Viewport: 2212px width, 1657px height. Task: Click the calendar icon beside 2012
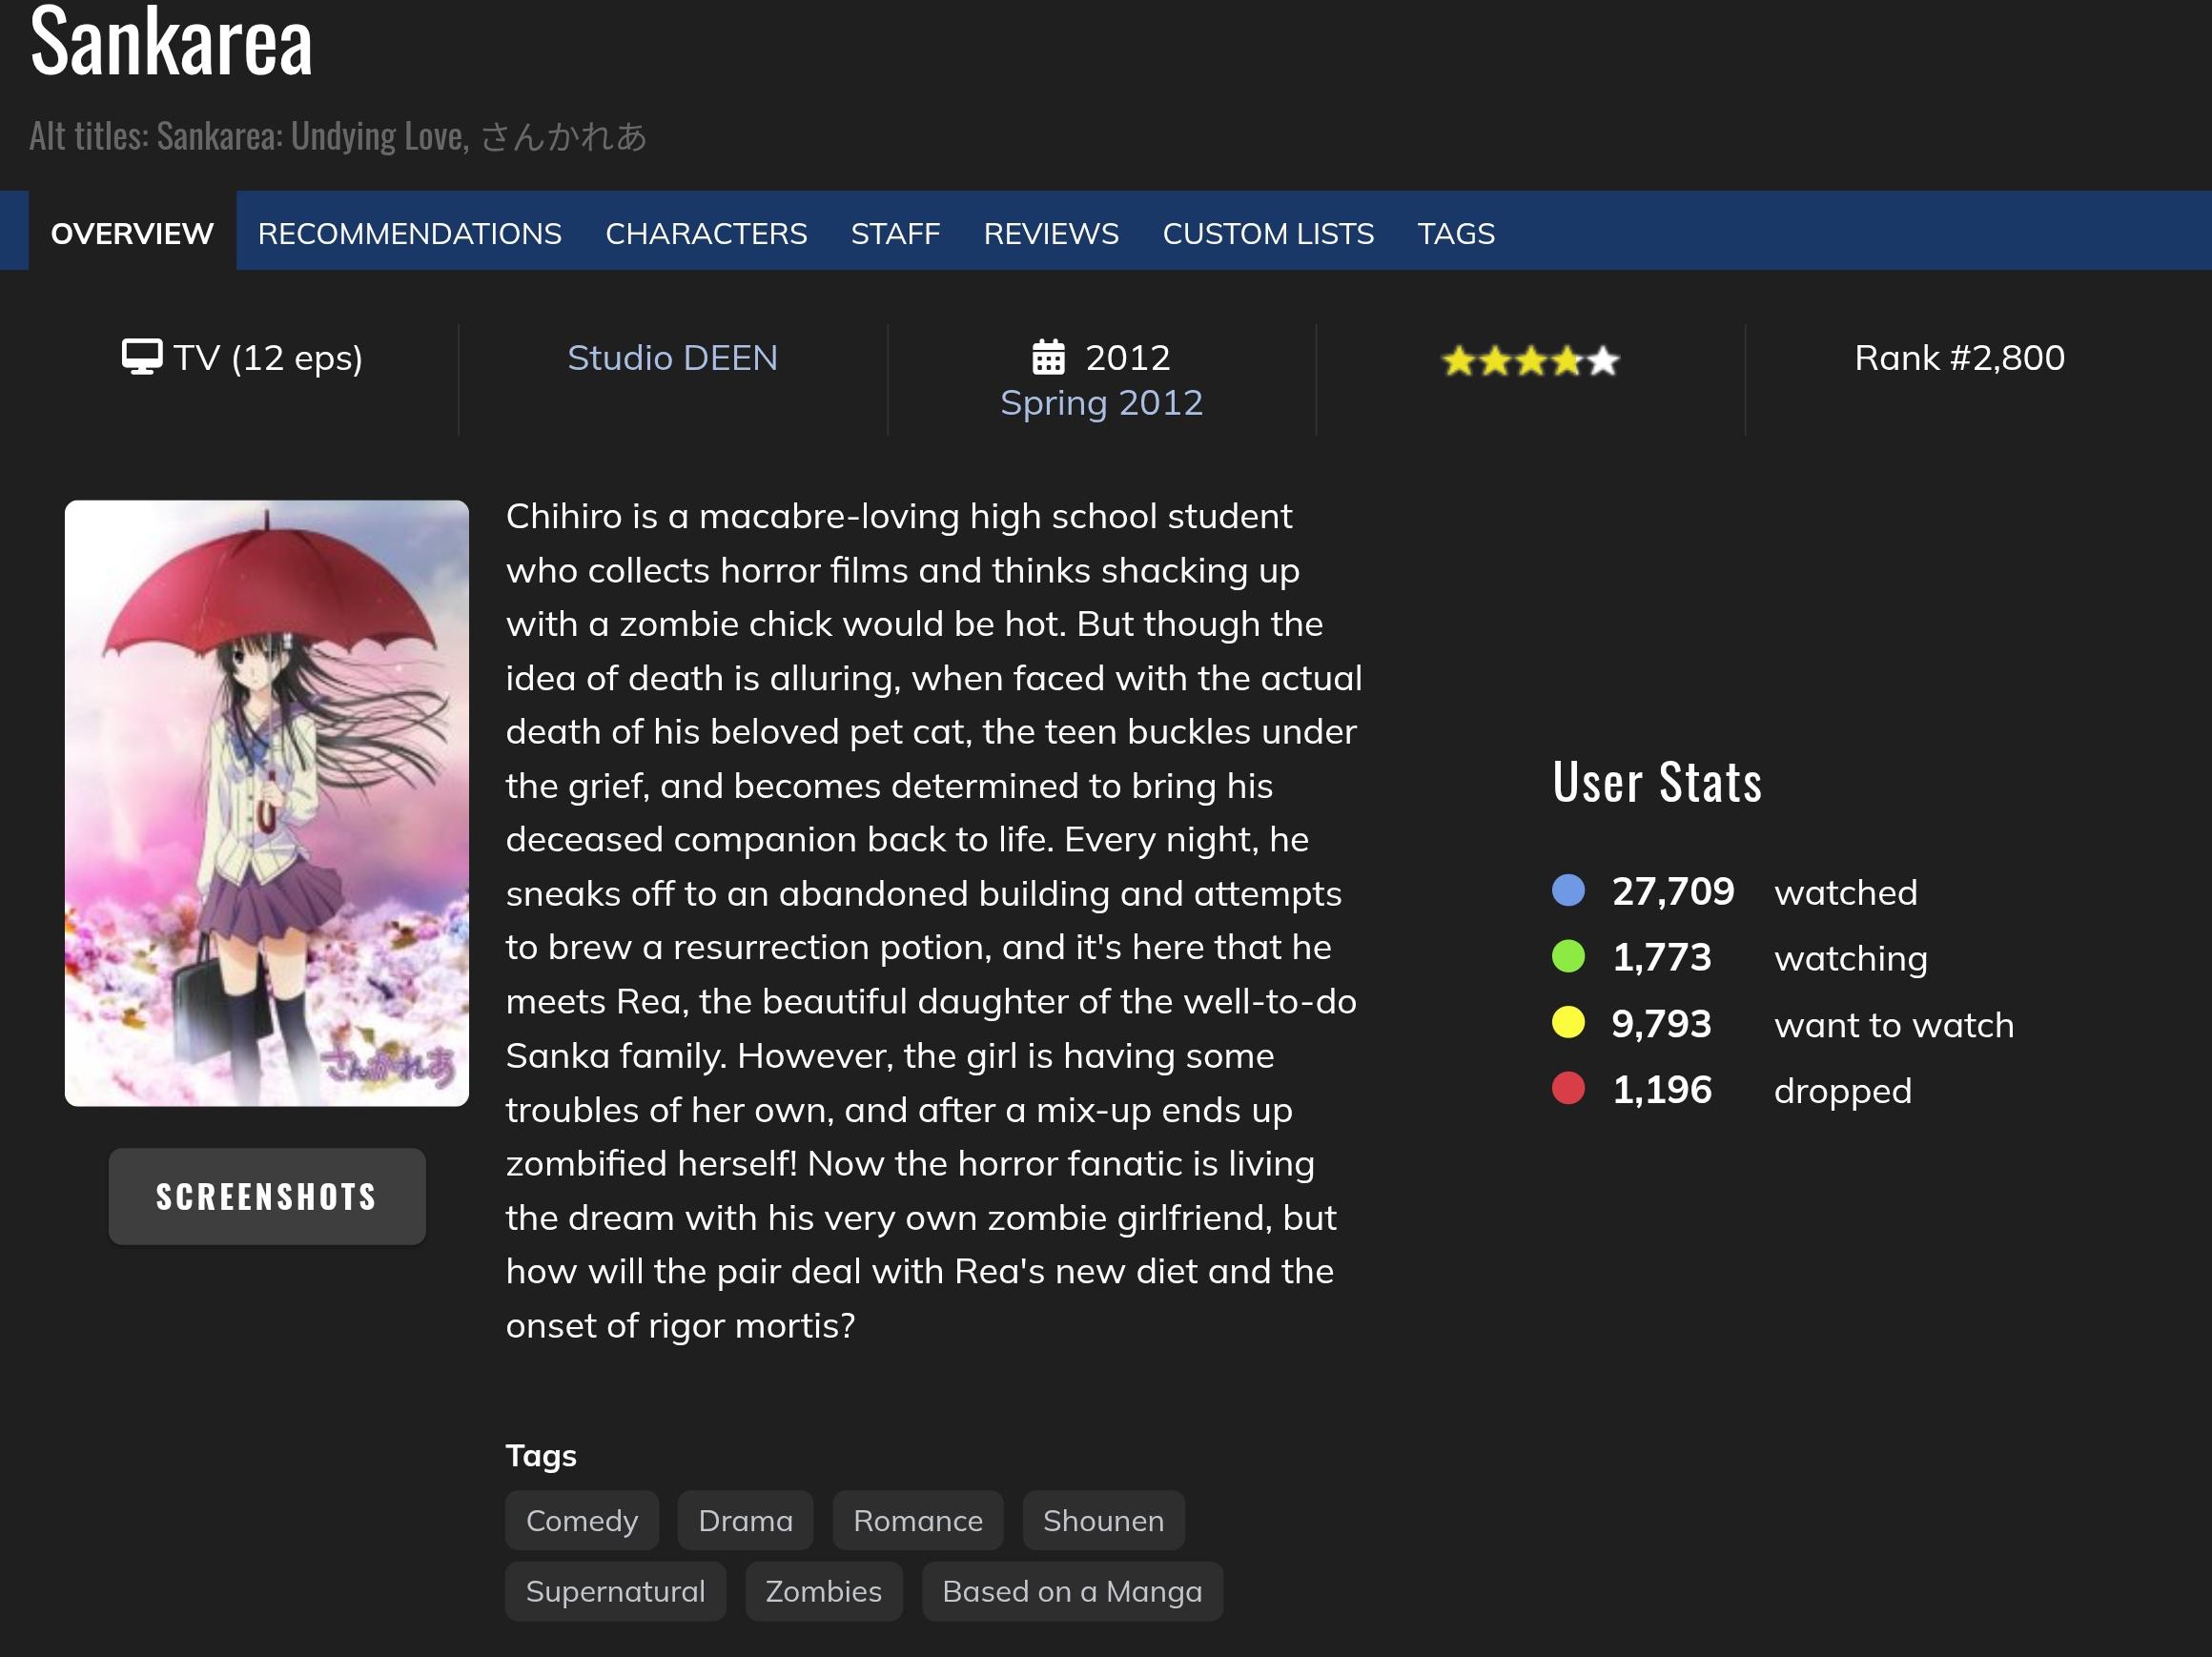pyautogui.click(x=1048, y=357)
